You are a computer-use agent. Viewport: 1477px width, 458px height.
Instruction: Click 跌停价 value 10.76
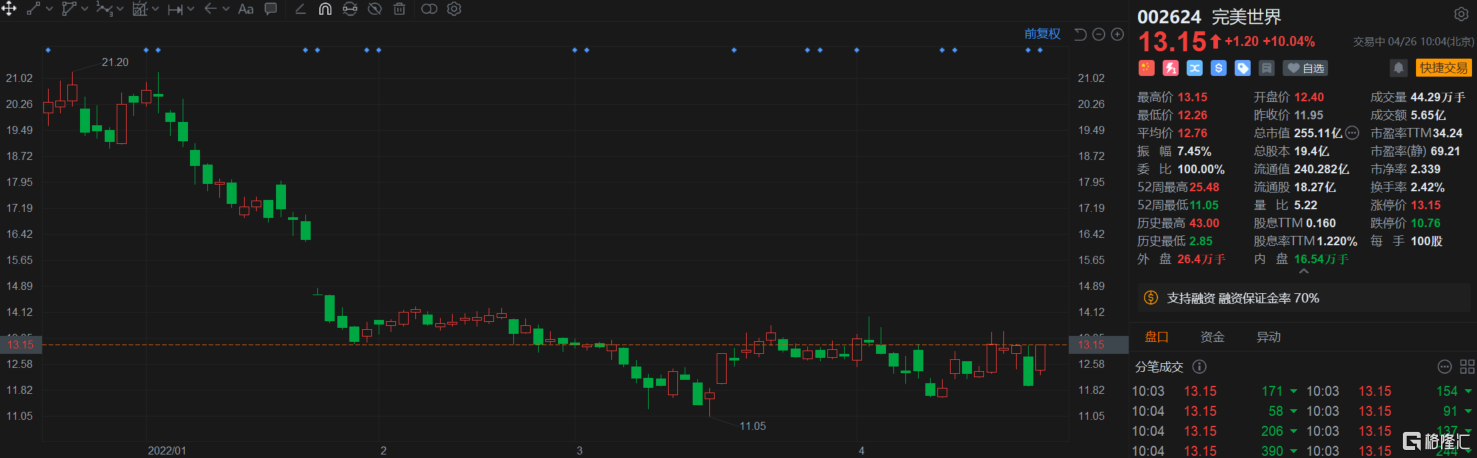click(x=1426, y=223)
